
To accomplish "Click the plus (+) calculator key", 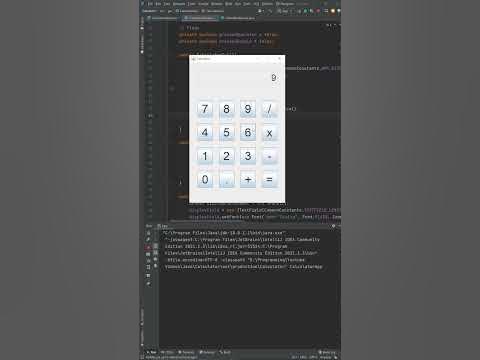I will pyautogui.click(x=248, y=180).
